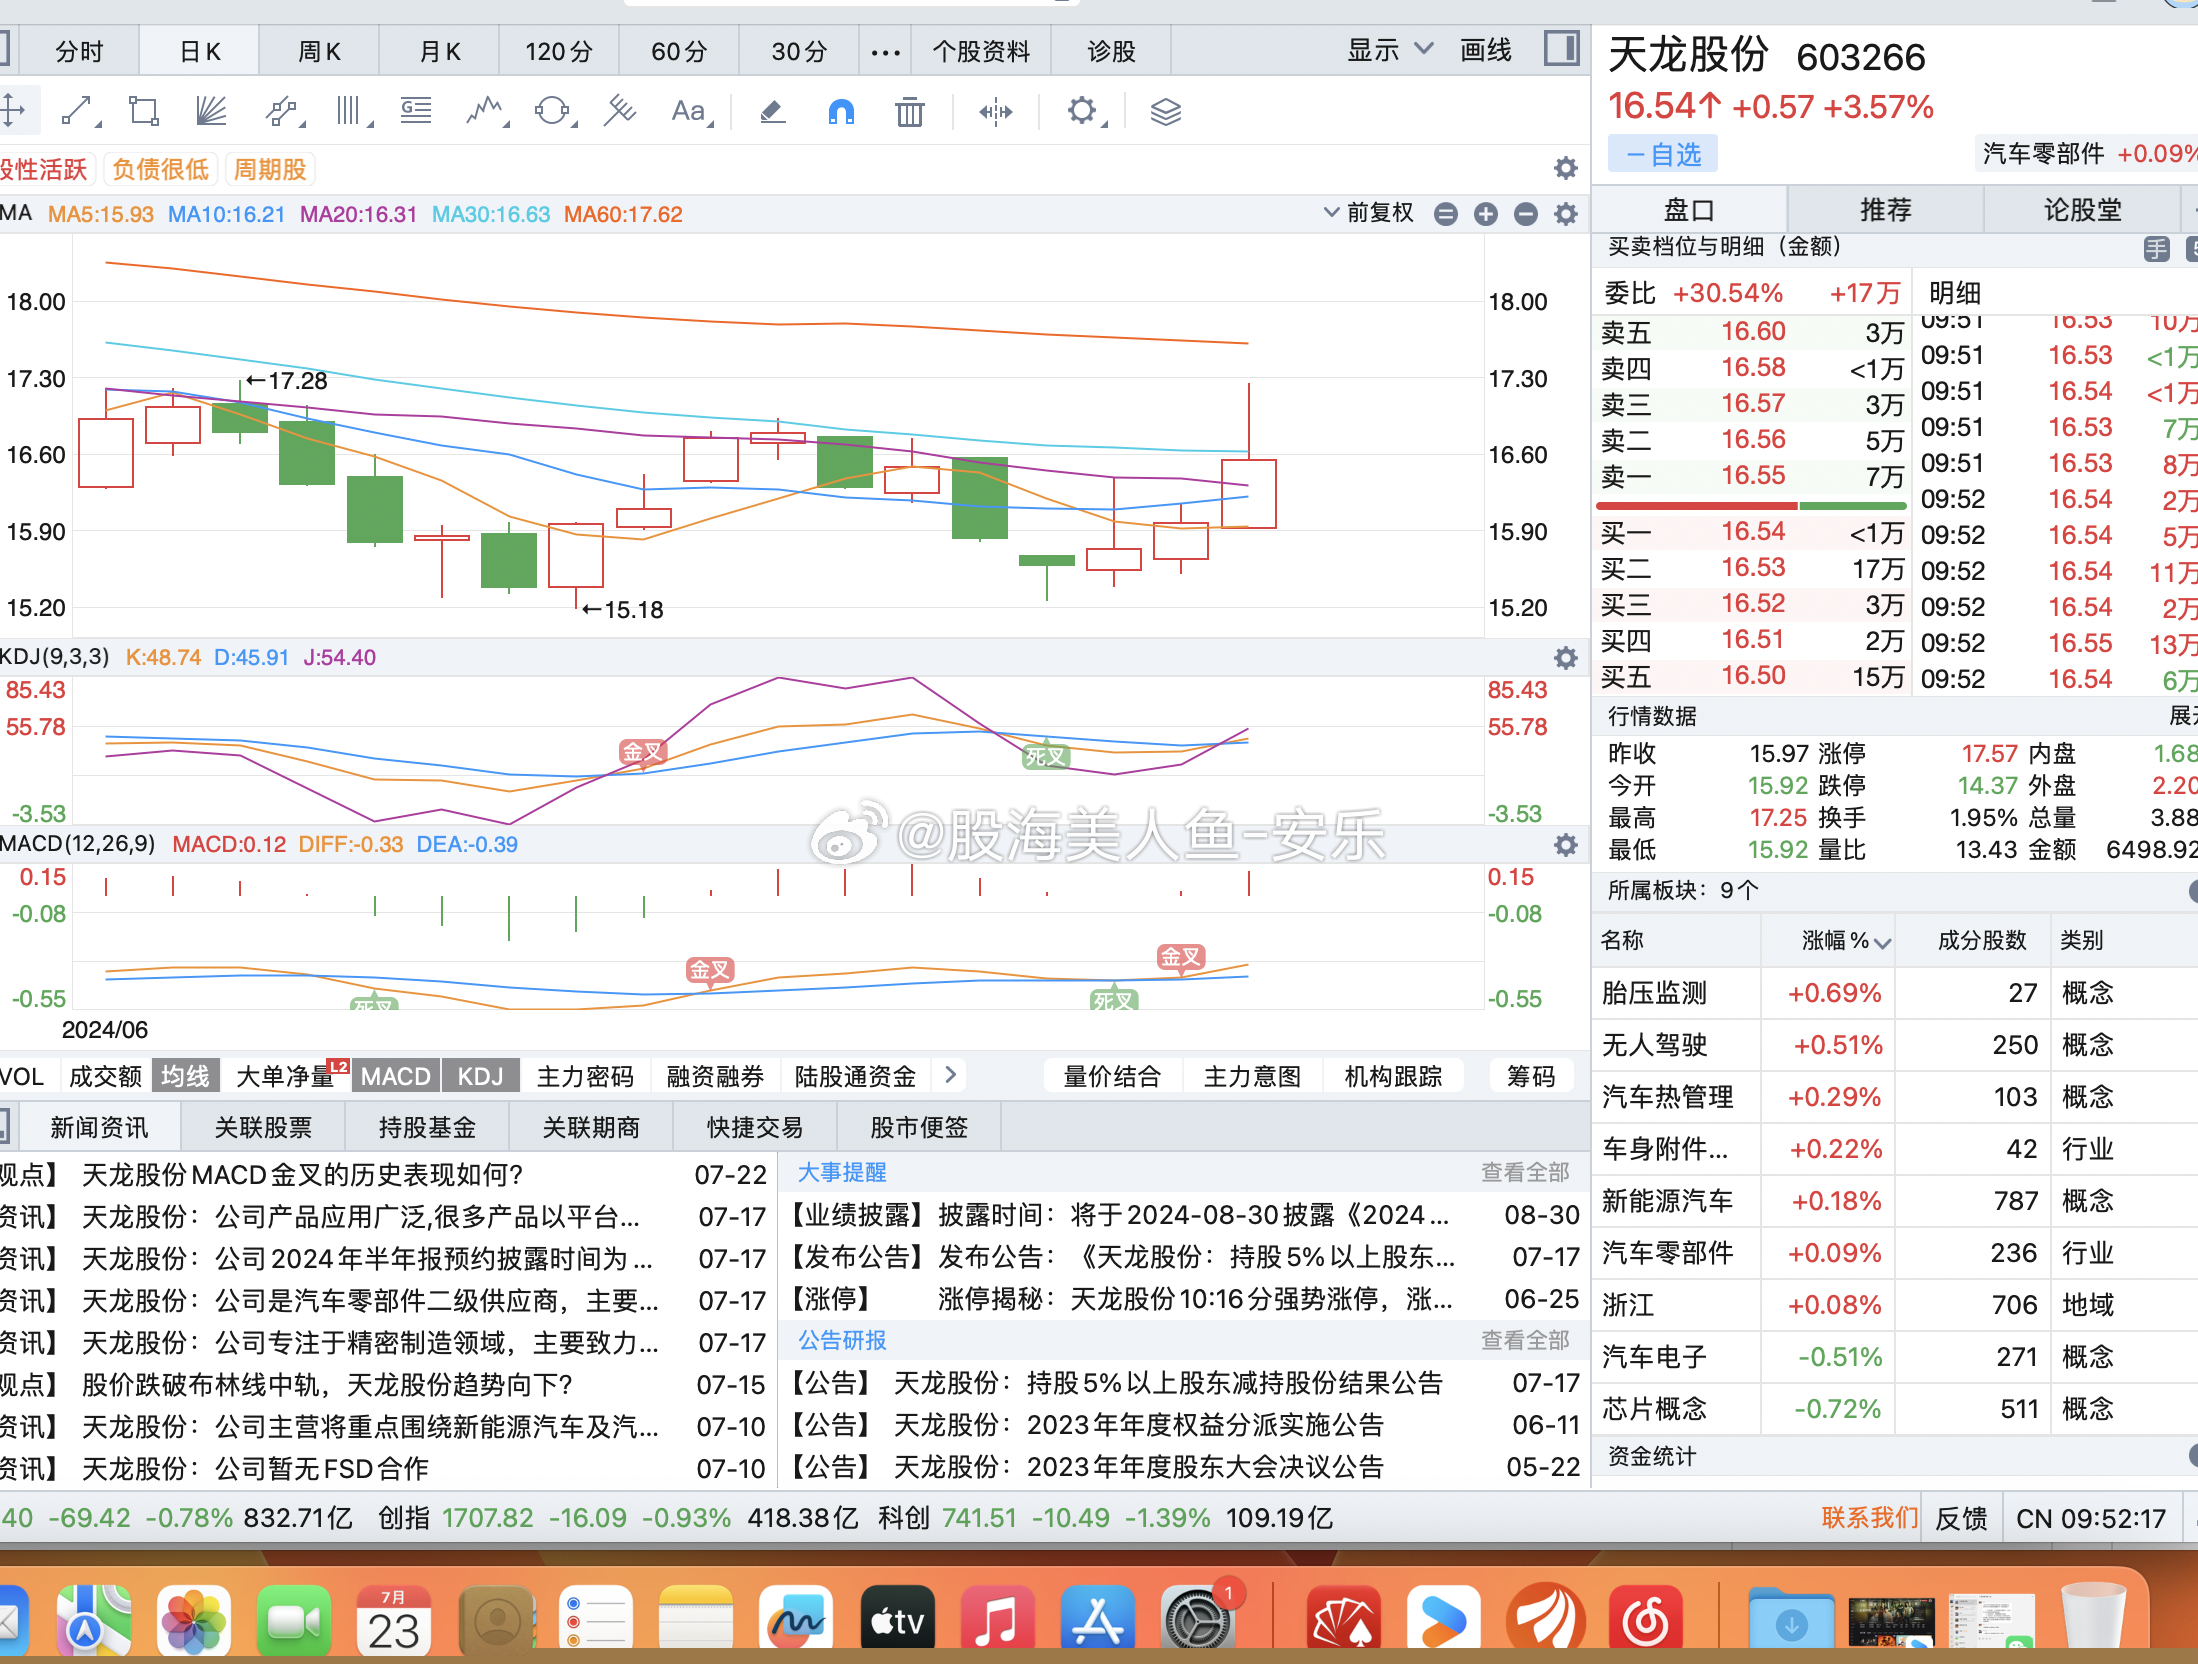The image size is (2198, 1664).
Task: Click the 周期股 tag
Action: [x=270, y=169]
